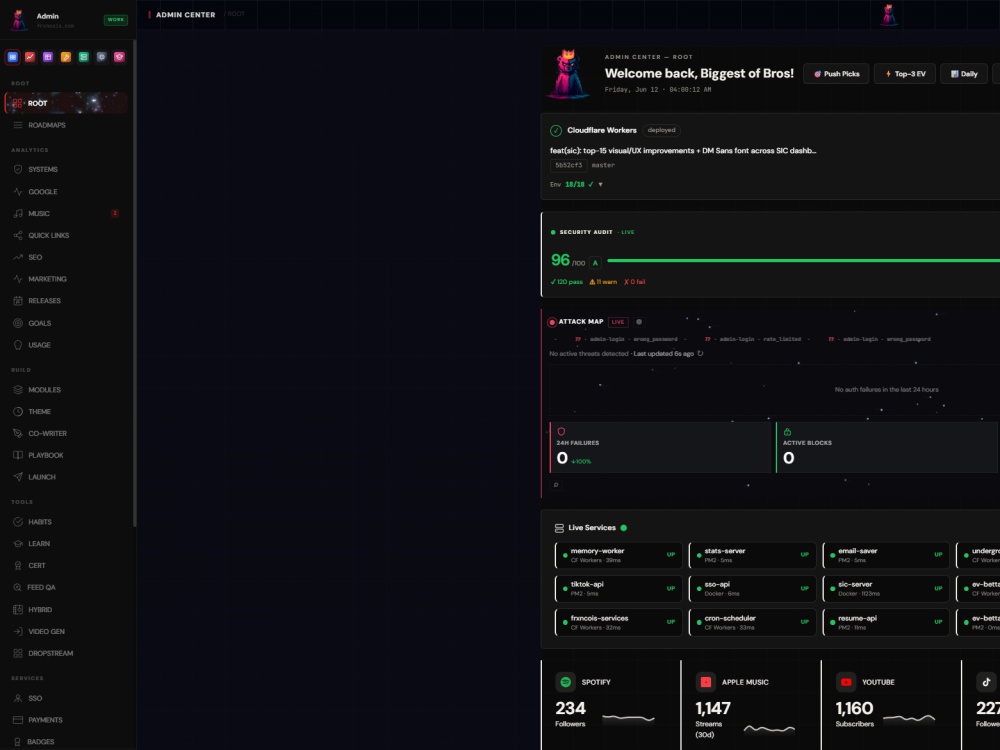
Task: Open SSO under Services
Action: [66, 698]
